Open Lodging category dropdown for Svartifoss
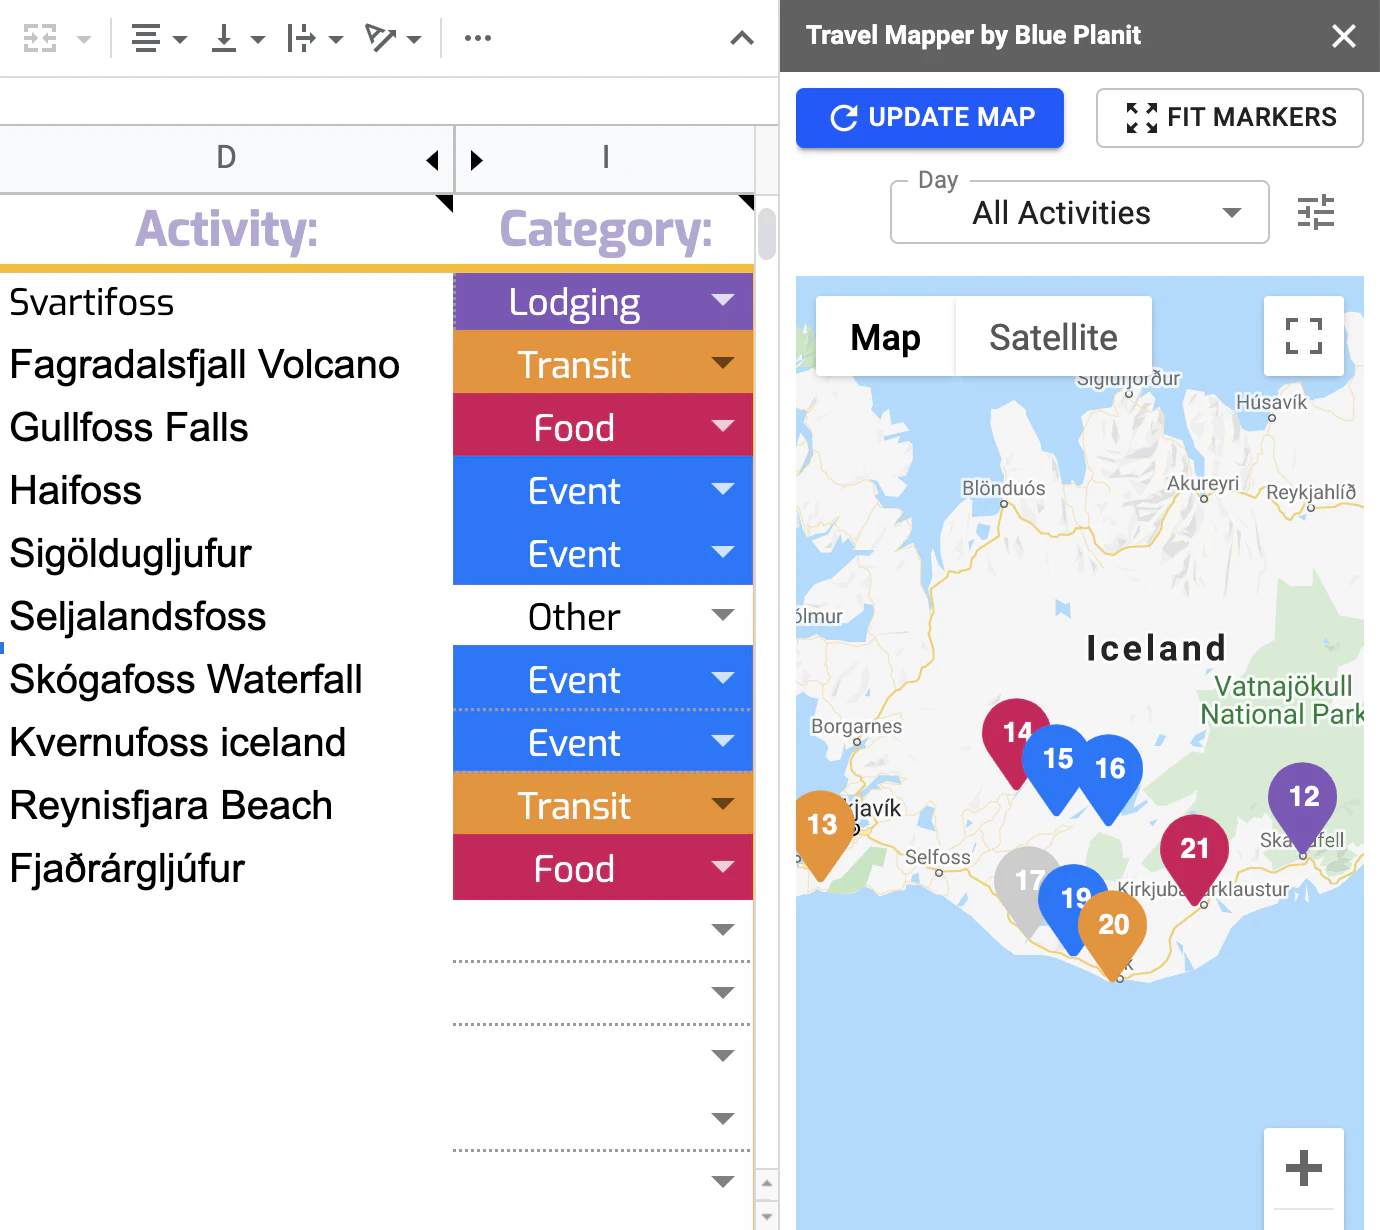The image size is (1380, 1230). tap(723, 300)
